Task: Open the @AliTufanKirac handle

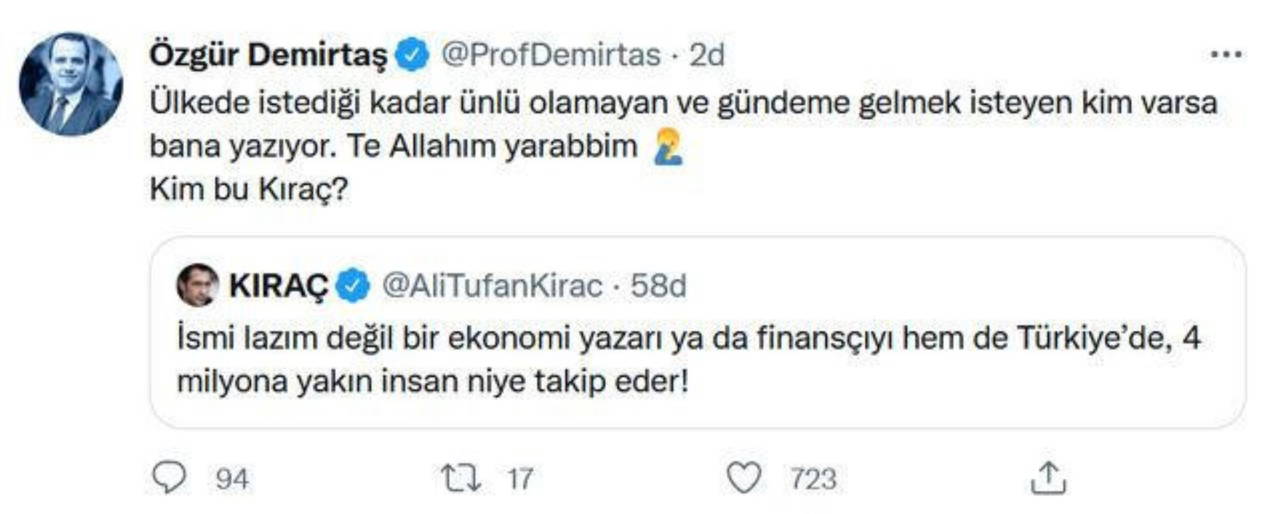Action: 493,287
